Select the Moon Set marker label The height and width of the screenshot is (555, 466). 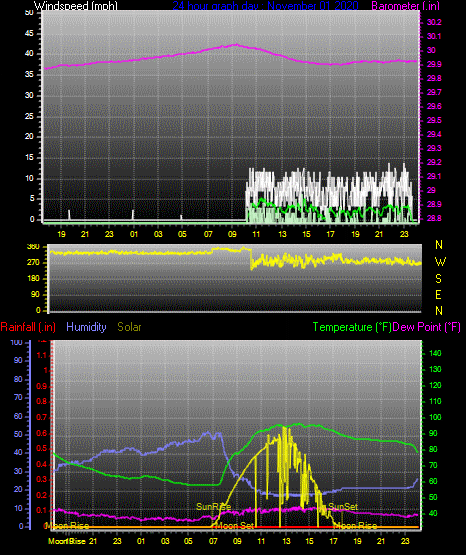pos(235,526)
